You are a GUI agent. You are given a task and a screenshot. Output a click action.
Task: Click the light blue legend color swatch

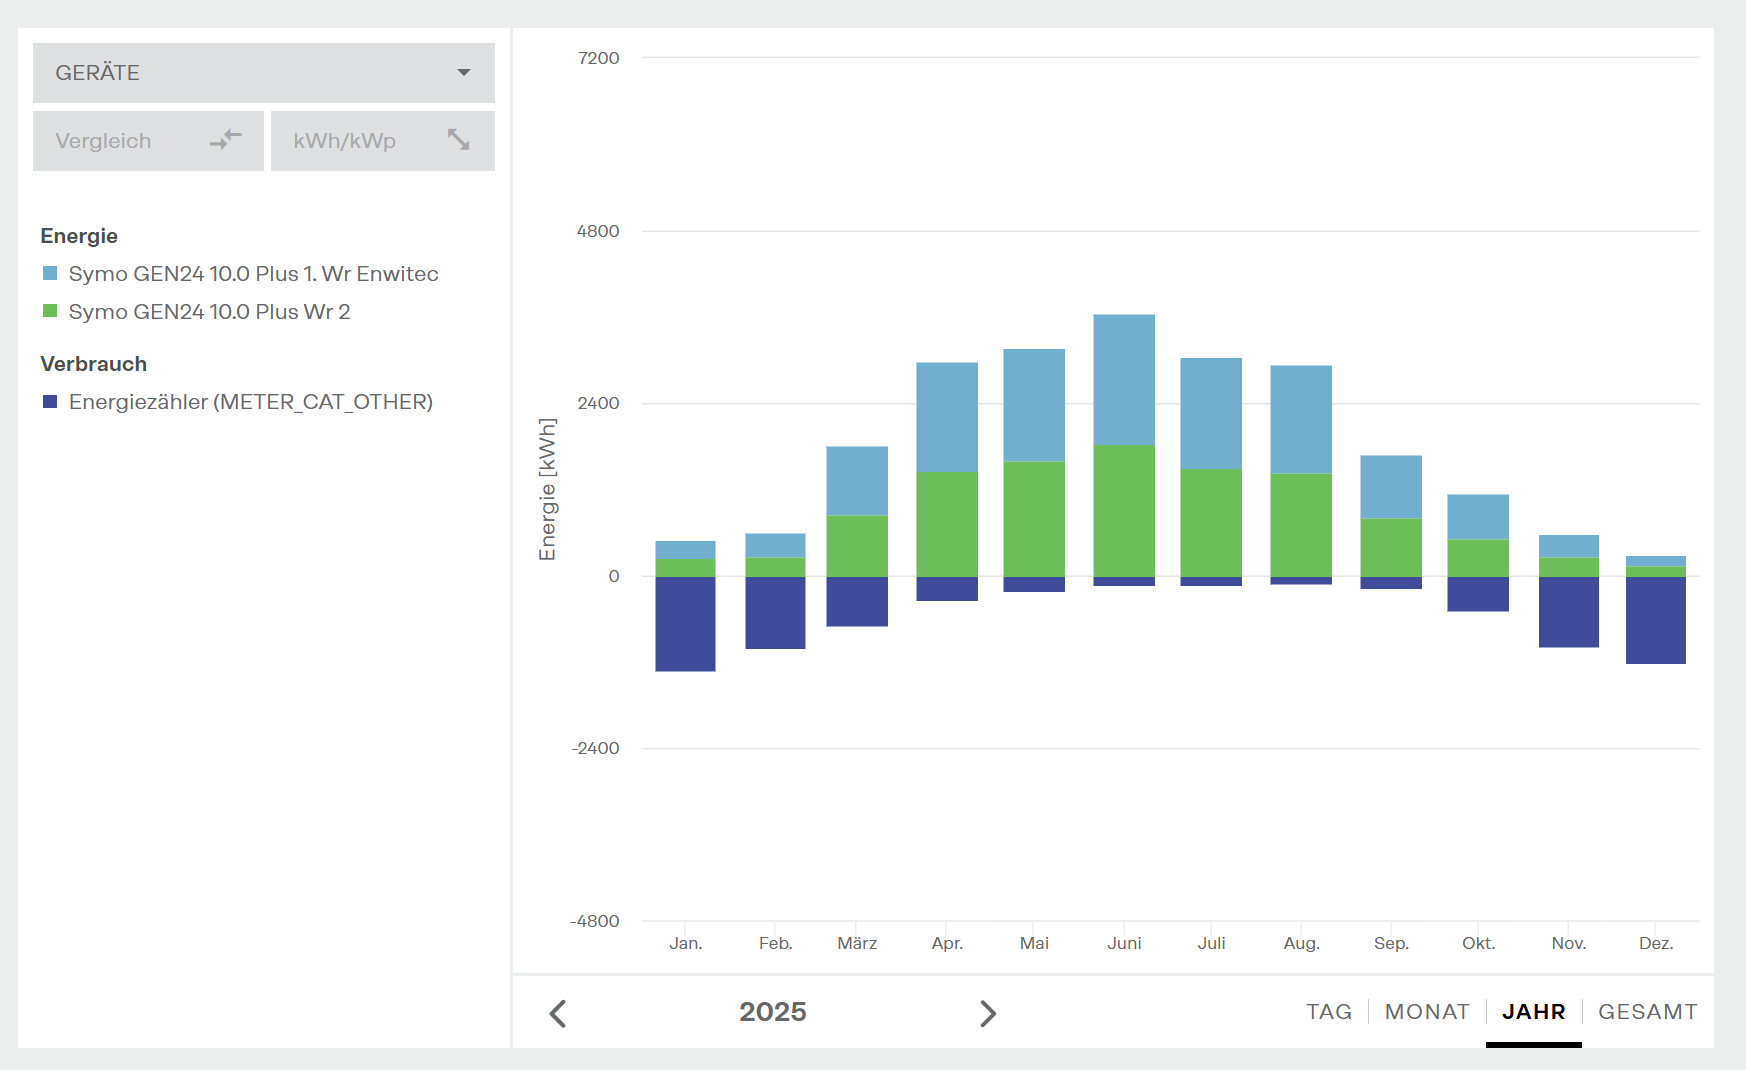click(50, 274)
